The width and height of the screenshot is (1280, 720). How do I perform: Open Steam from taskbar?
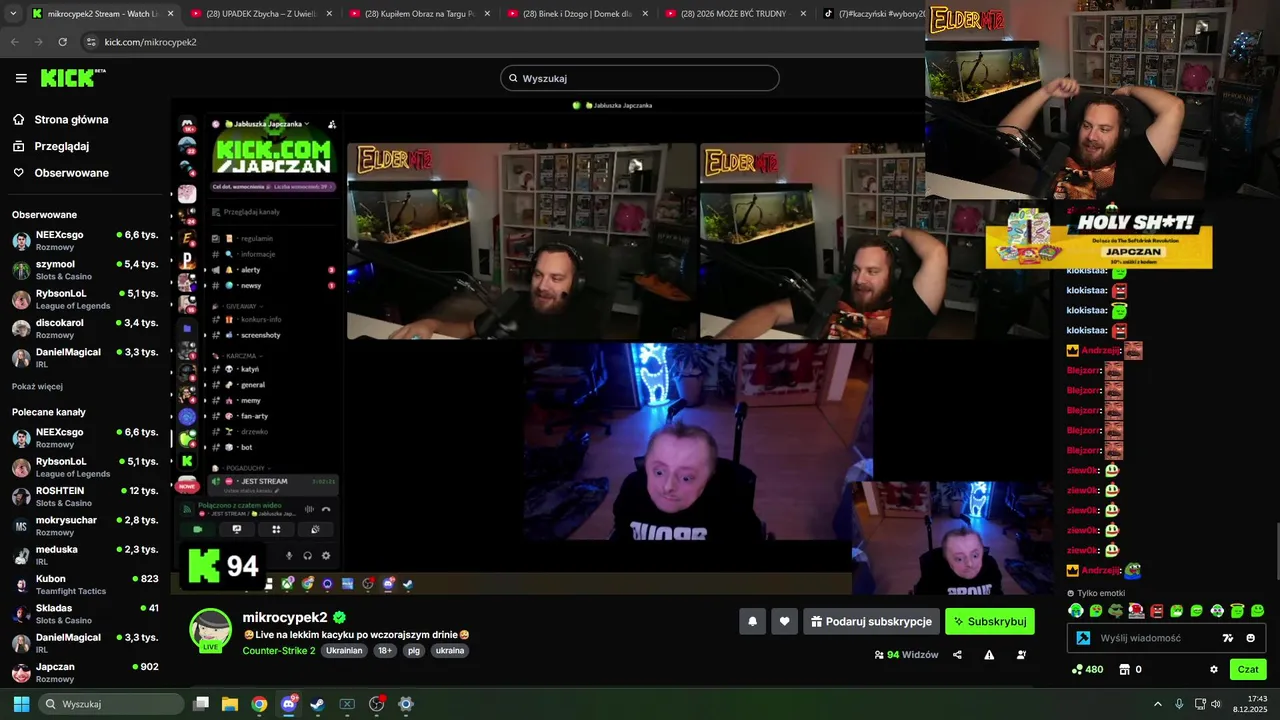318,704
